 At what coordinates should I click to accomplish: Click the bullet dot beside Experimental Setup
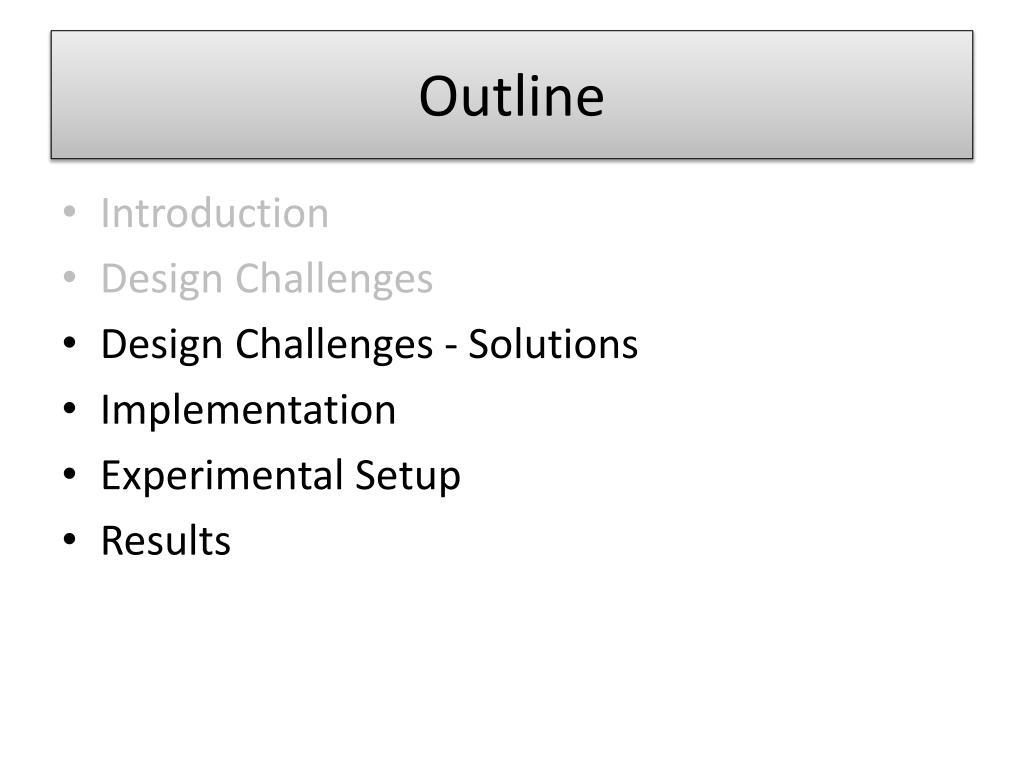pyautogui.click(x=69, y=475)
